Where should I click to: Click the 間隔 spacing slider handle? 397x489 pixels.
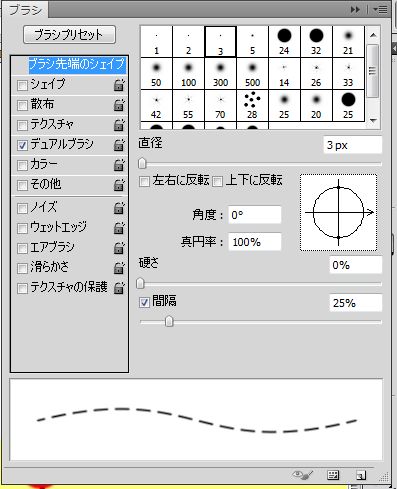169,322
